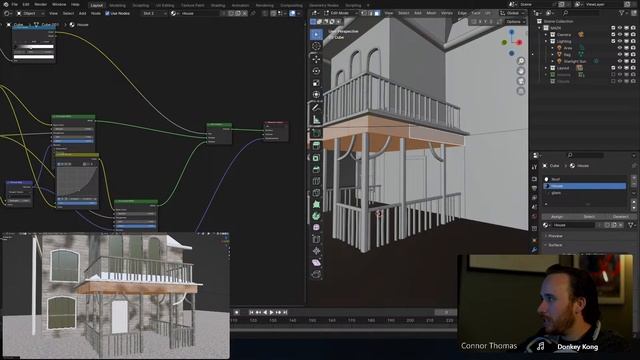Switch perspective/orthographic grid icon in viewport

tap(521, 91)
